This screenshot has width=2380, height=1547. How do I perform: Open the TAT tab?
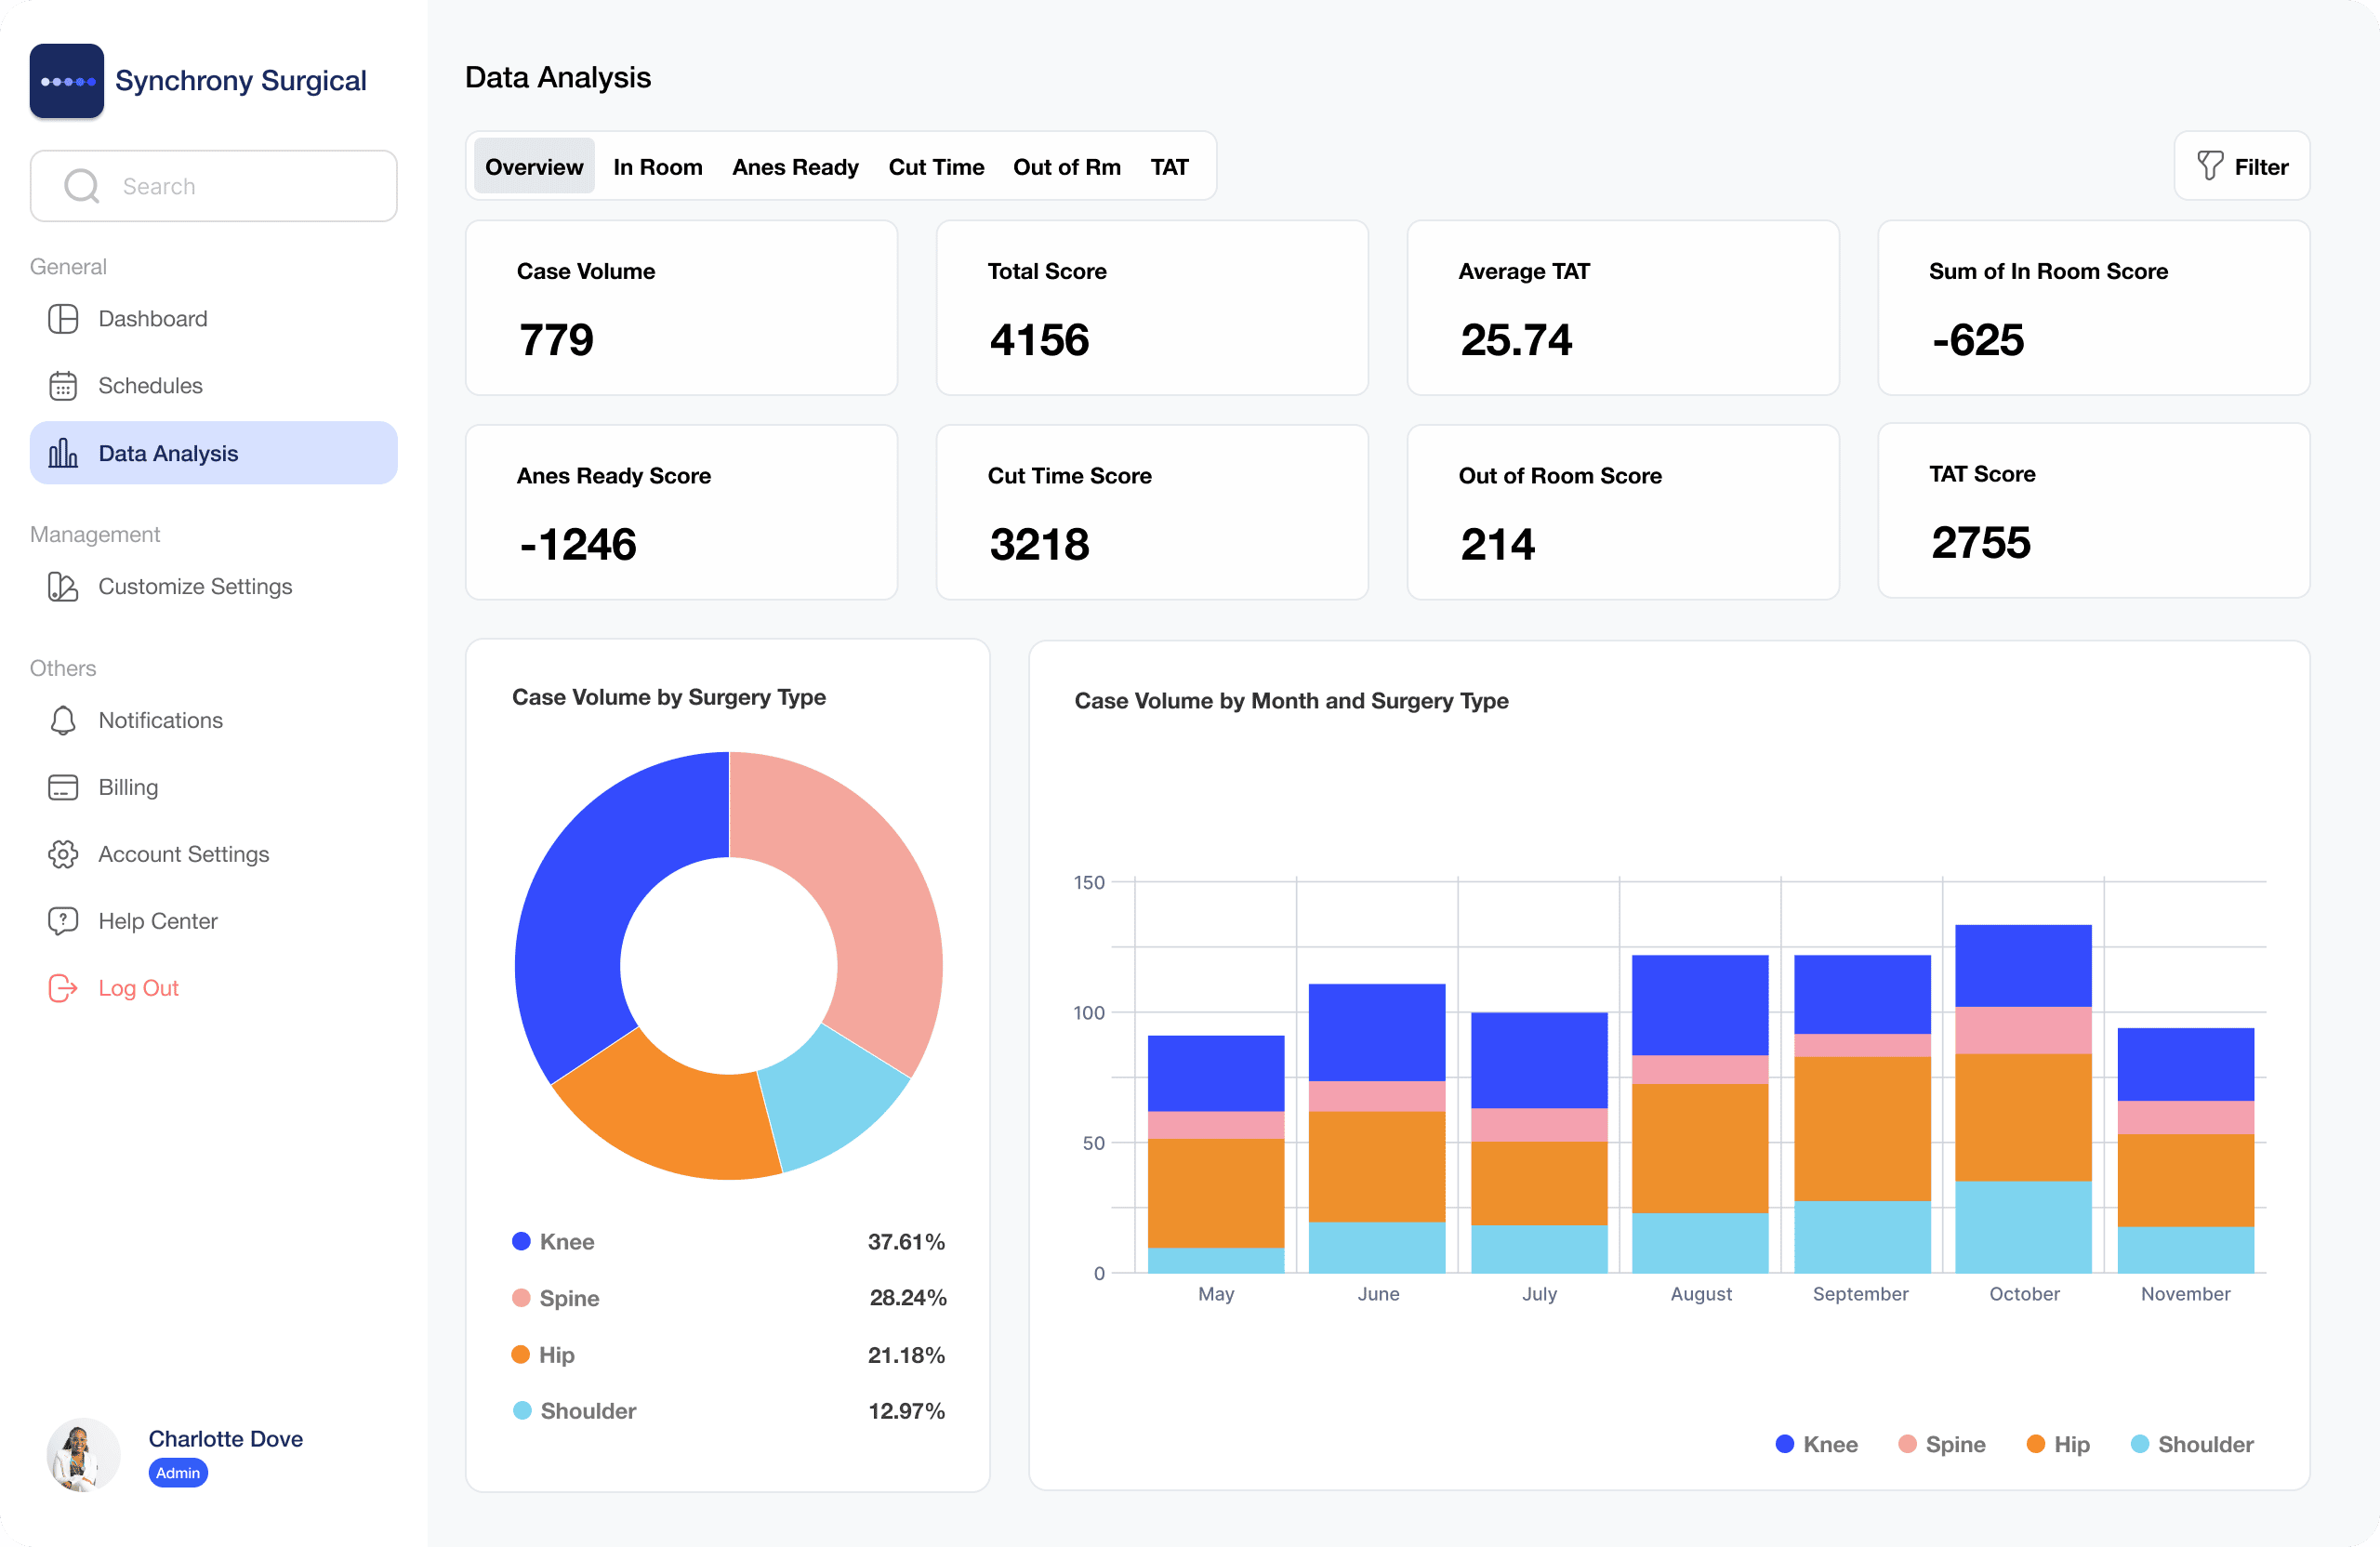(x=1168, y=167)
